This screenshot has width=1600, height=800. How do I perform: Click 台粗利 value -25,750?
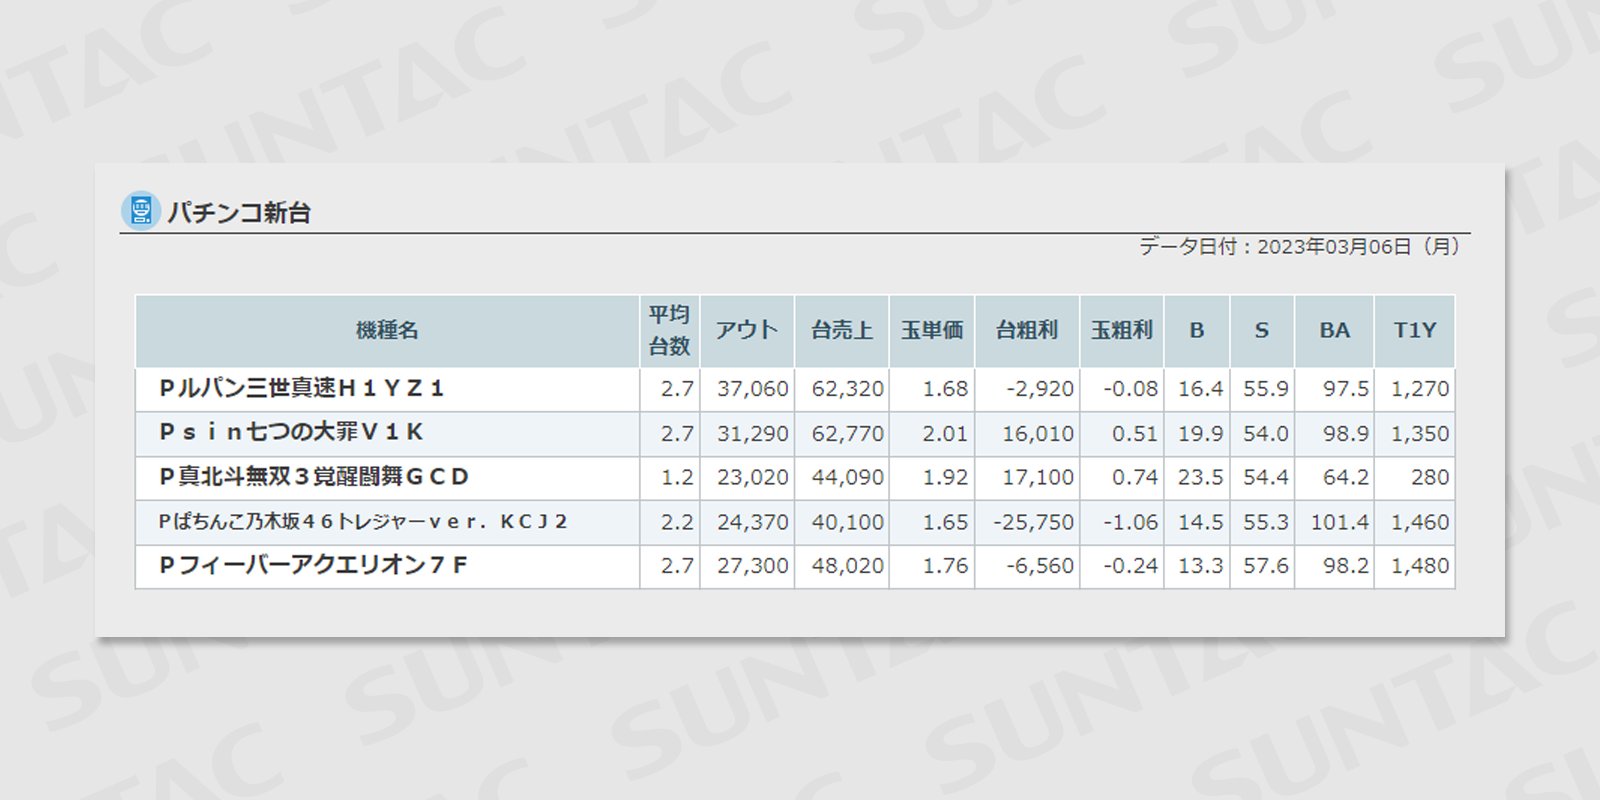pyautogui.click(x=1034, y=522)
